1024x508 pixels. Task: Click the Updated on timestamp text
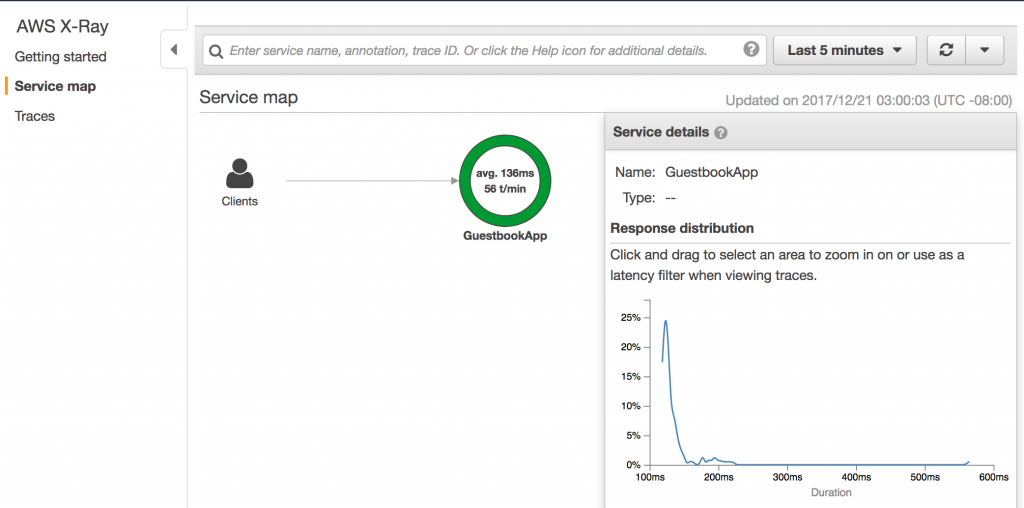coord(869,101)
